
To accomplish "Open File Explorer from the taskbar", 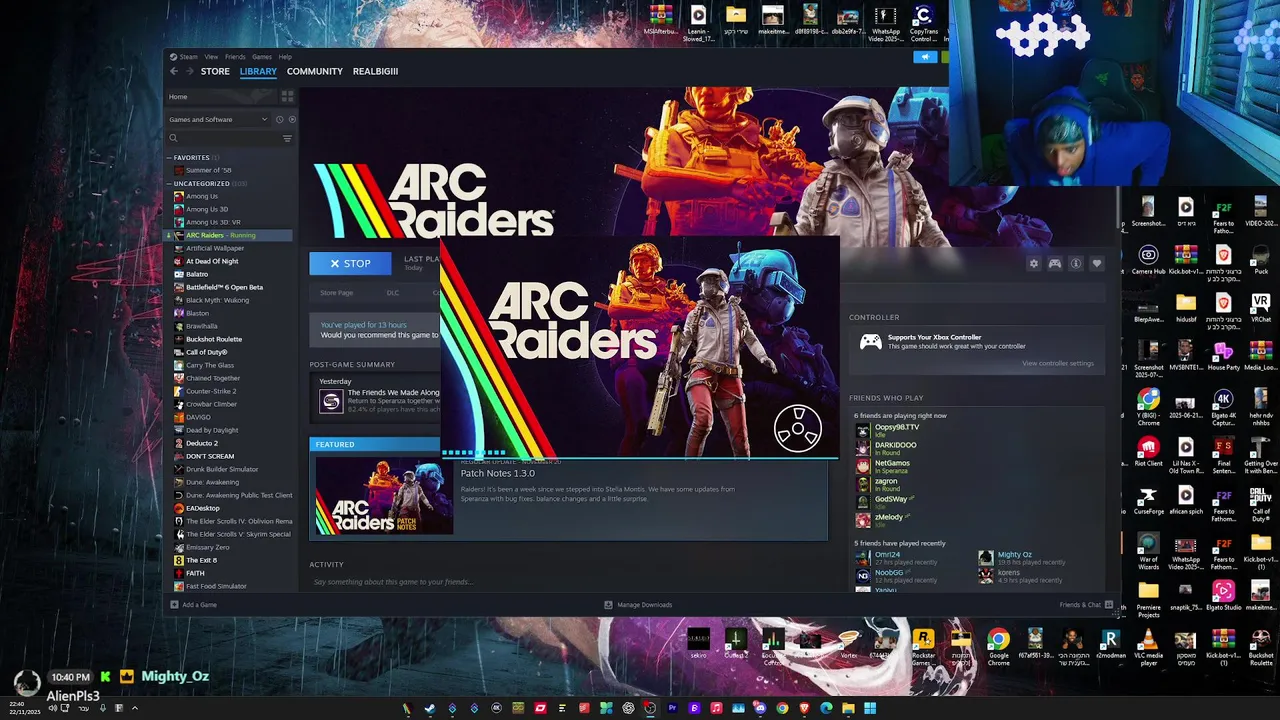I will (848, 708).
